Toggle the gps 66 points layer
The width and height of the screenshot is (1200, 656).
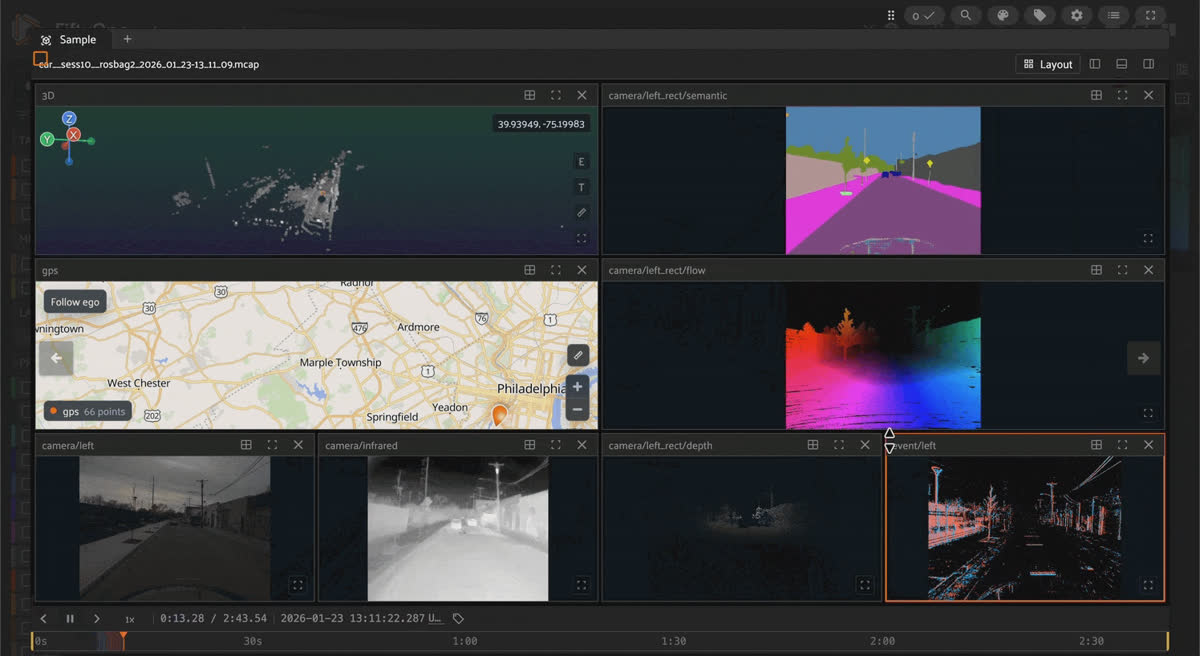(x=88, y=411)
